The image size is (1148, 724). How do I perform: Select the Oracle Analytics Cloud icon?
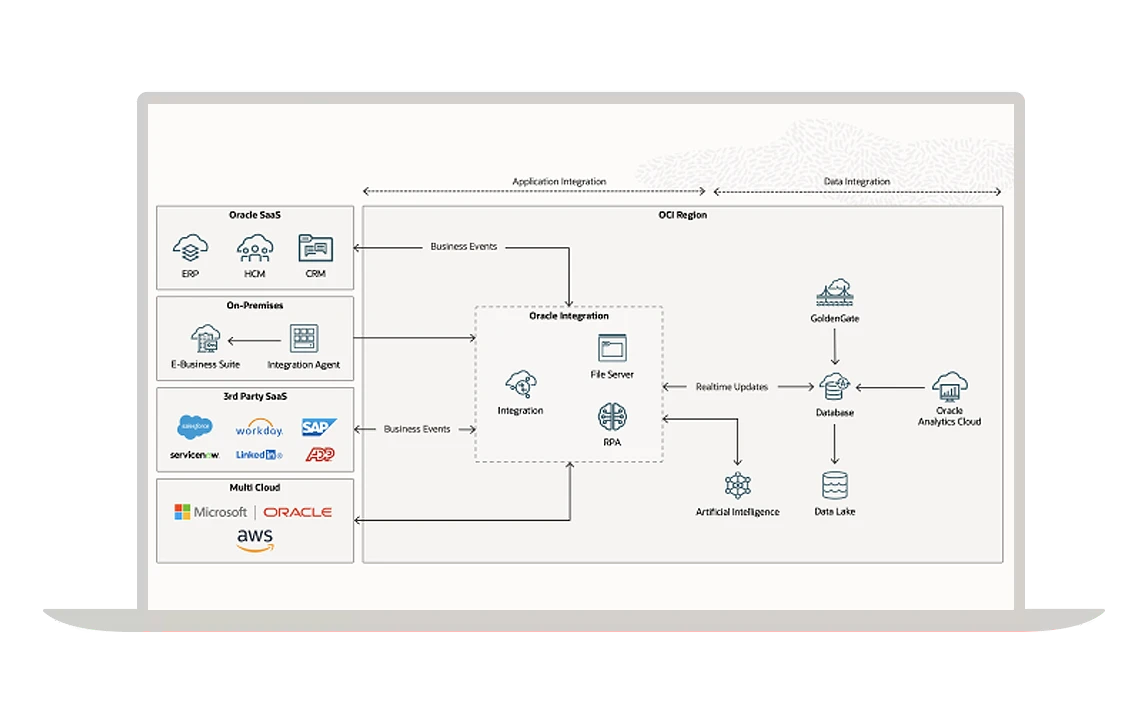coord(949,385)
